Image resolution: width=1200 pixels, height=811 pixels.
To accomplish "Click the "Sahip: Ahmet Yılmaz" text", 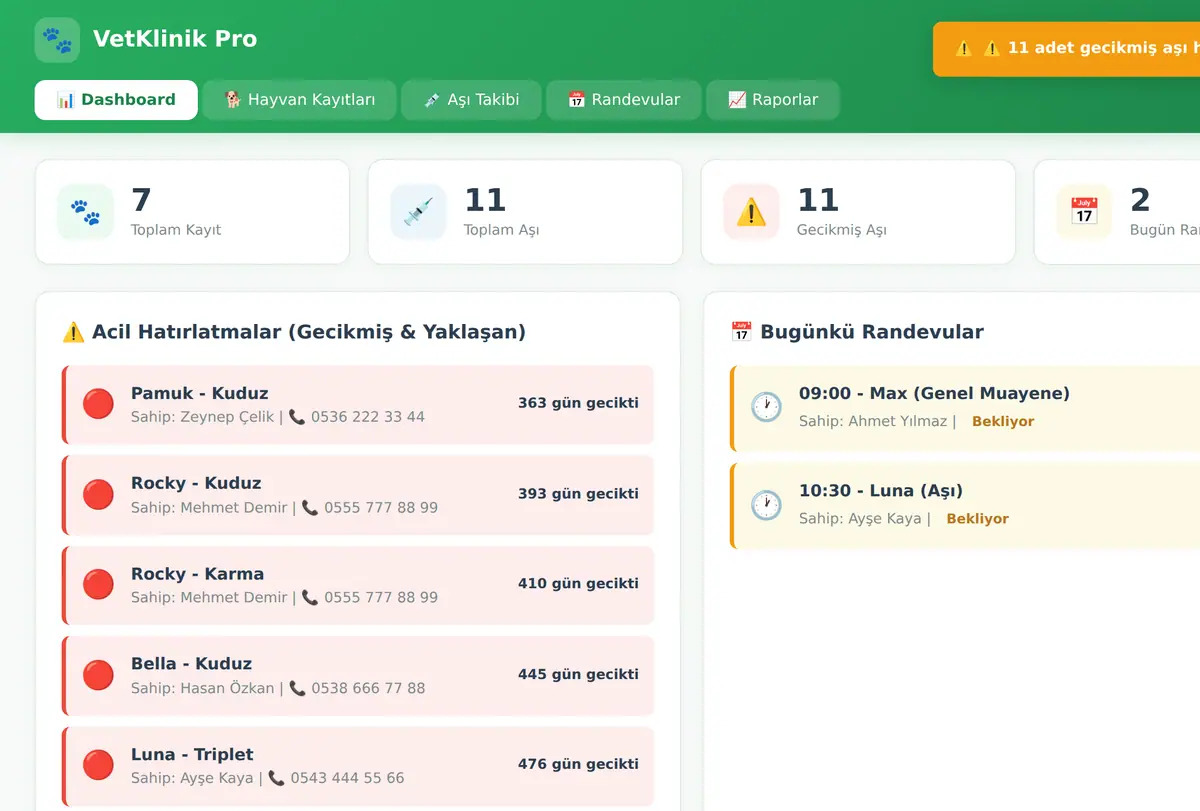I will (x=873, y=421).
